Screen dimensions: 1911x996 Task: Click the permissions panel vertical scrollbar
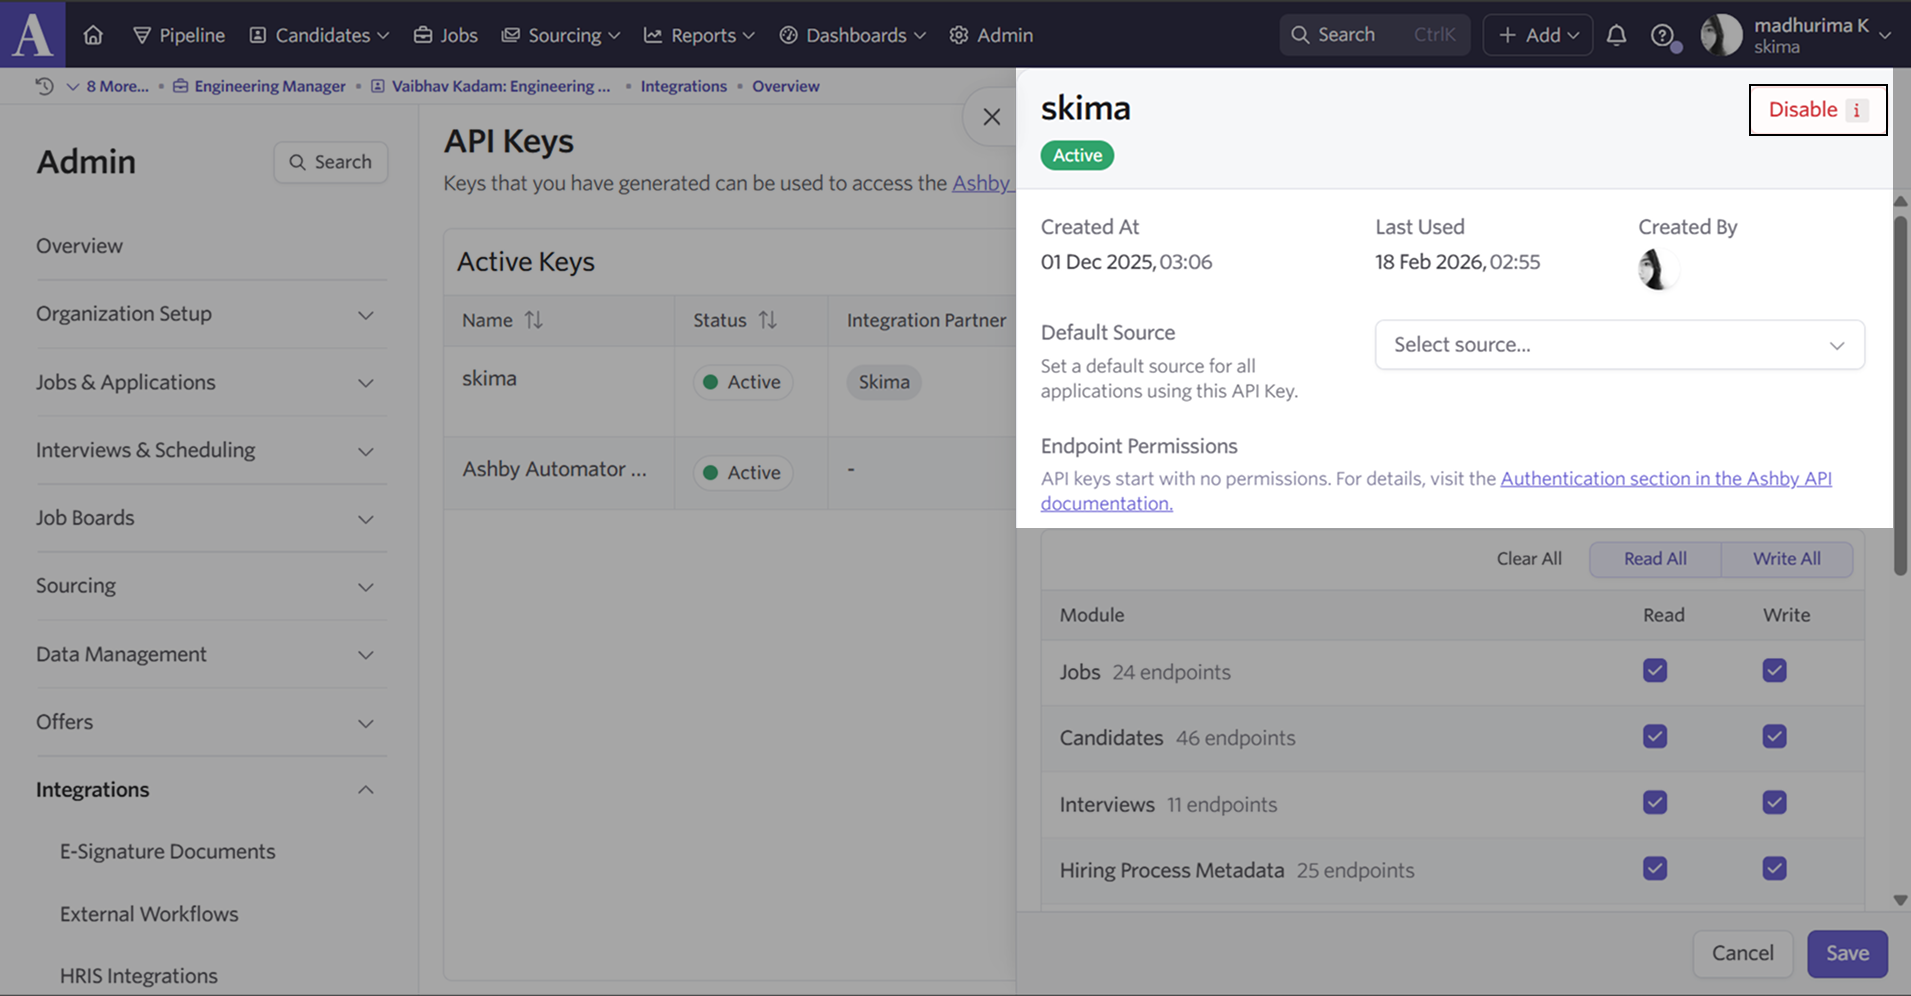pos(1900,400)
